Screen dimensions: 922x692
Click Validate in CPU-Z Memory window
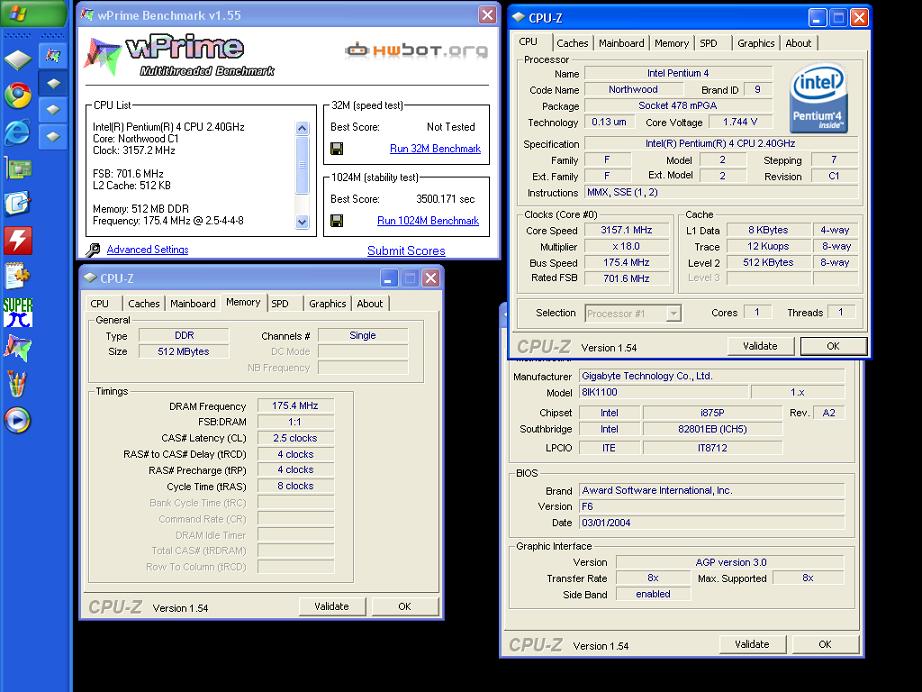pos(332,606)
